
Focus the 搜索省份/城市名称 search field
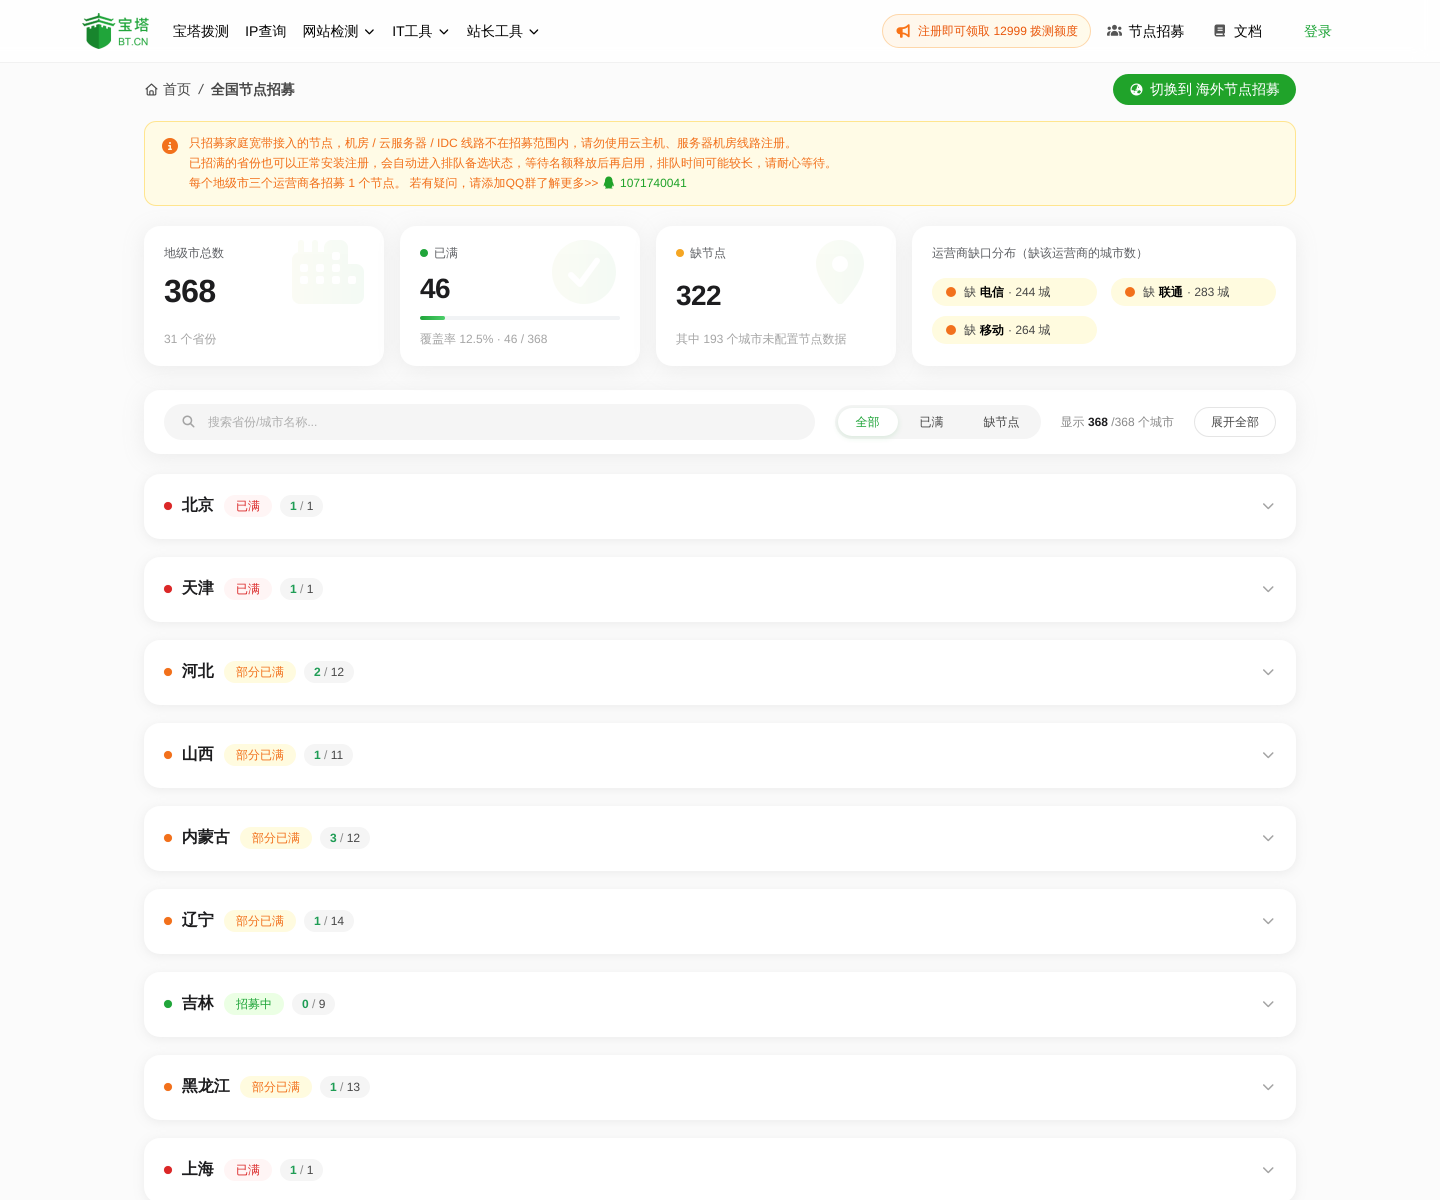coord(489,422)
